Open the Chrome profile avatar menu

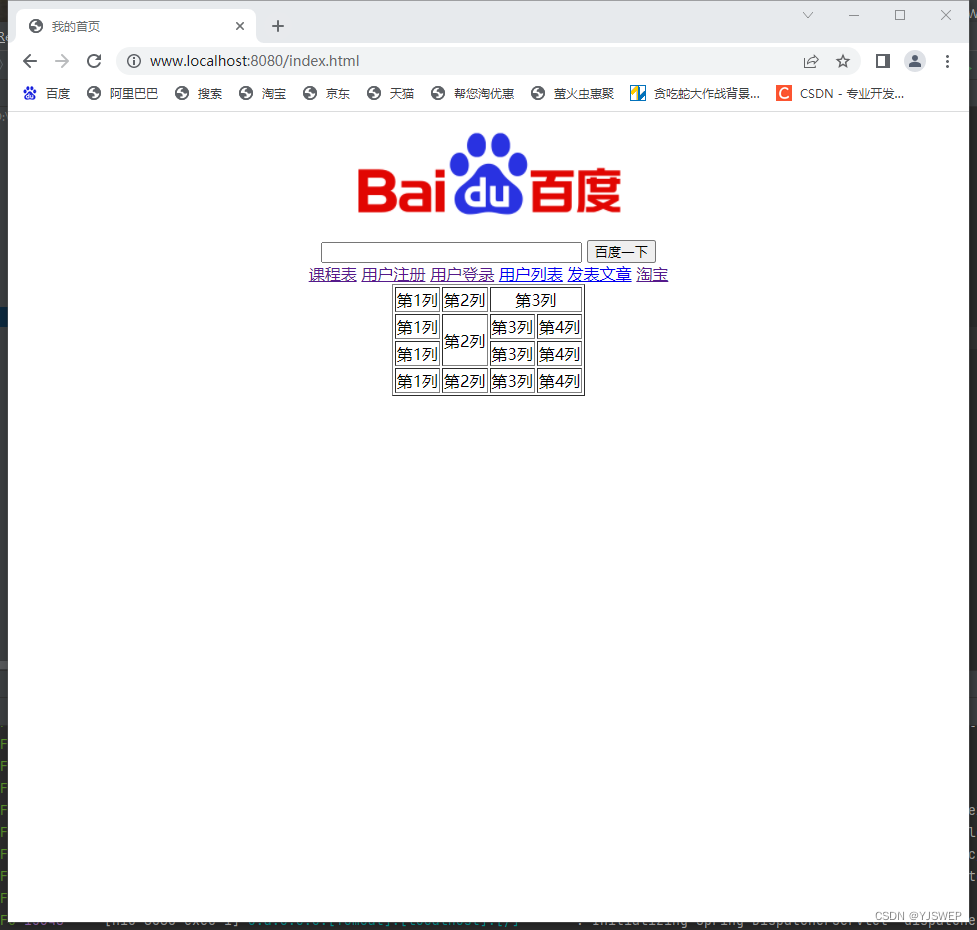point(915,61)
